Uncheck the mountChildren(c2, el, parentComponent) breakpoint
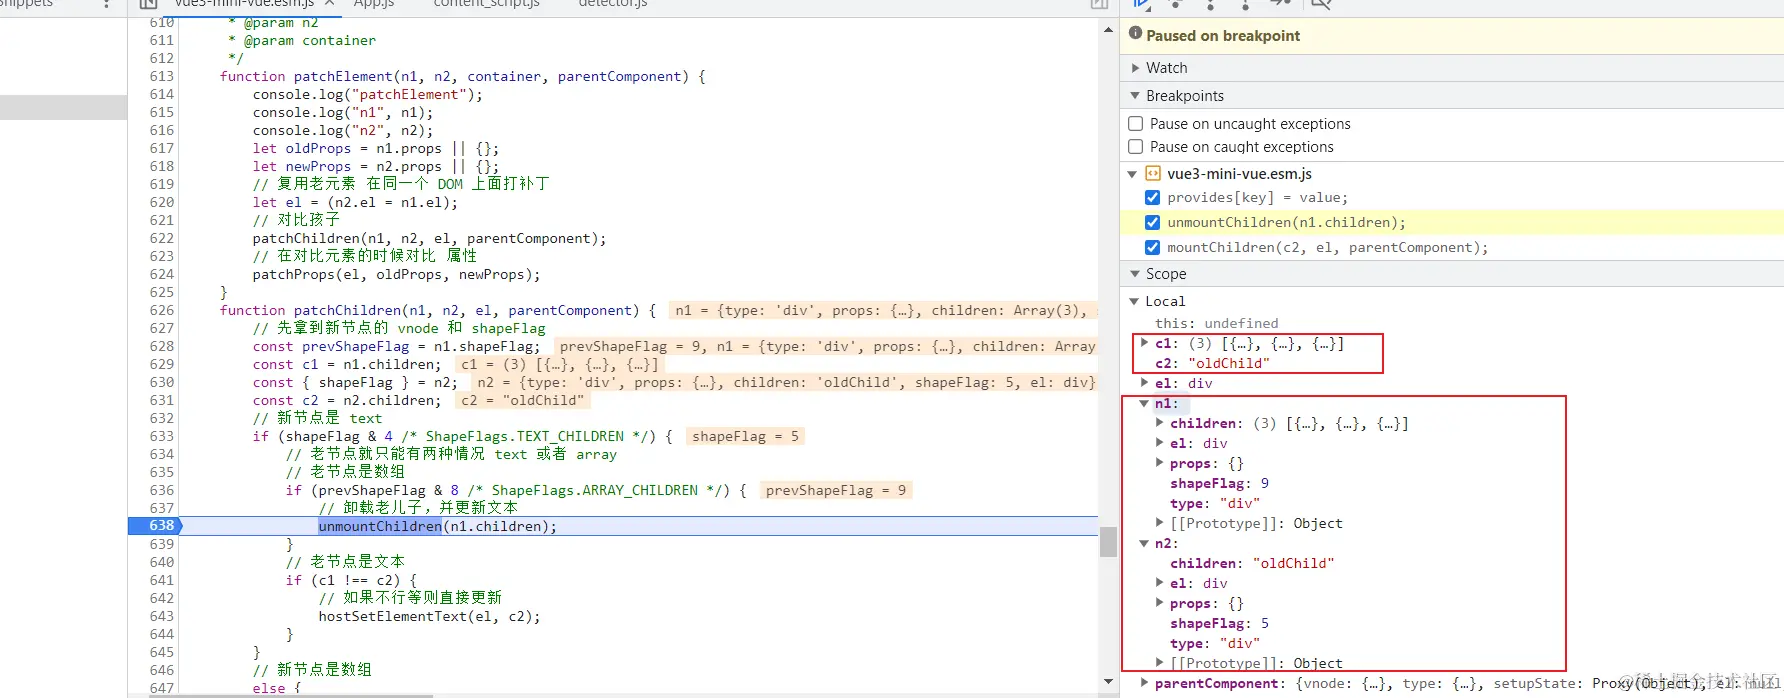The width and height of the screenshot is (1784, 698). [x=1152, y=247]
